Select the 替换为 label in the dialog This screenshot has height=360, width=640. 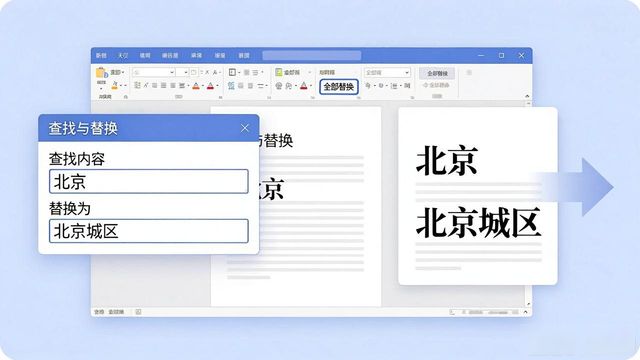(x=69, y=209)
